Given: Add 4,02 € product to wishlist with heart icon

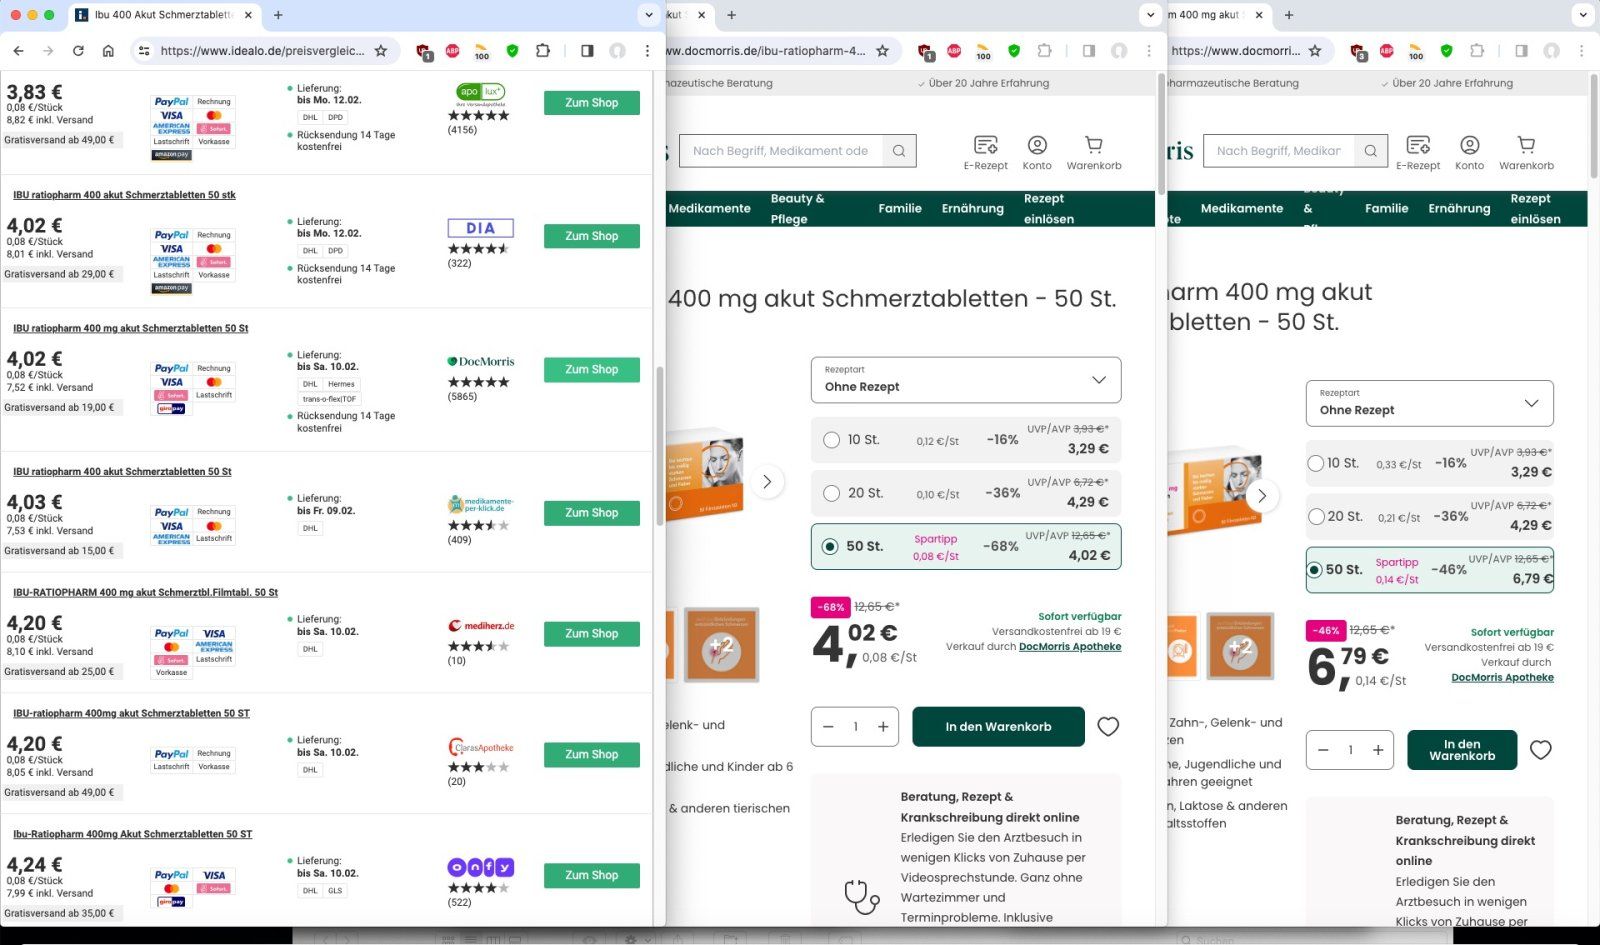Looking at the screenshot, I should point(1108,727).
